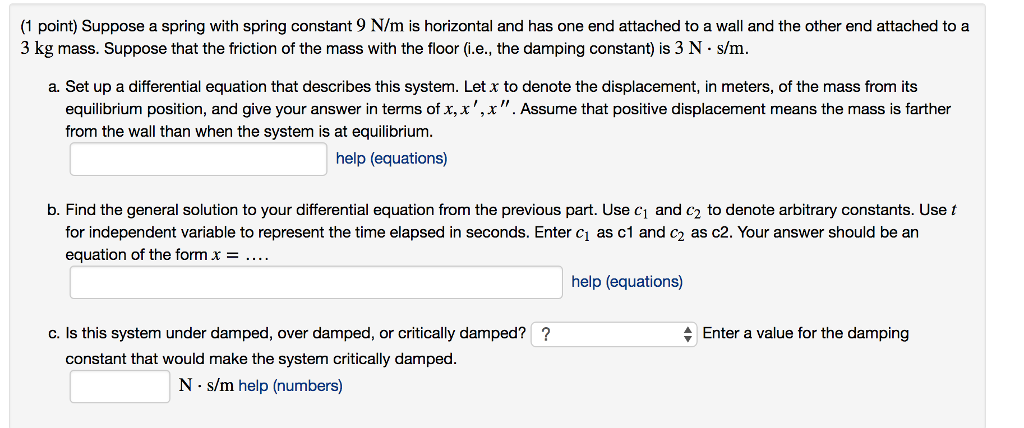Image resolution: width=1024 pixels, height=428 pixels.
Task: Click the up-down arrows on damping dropdown
Action: [x=687, y=334]
